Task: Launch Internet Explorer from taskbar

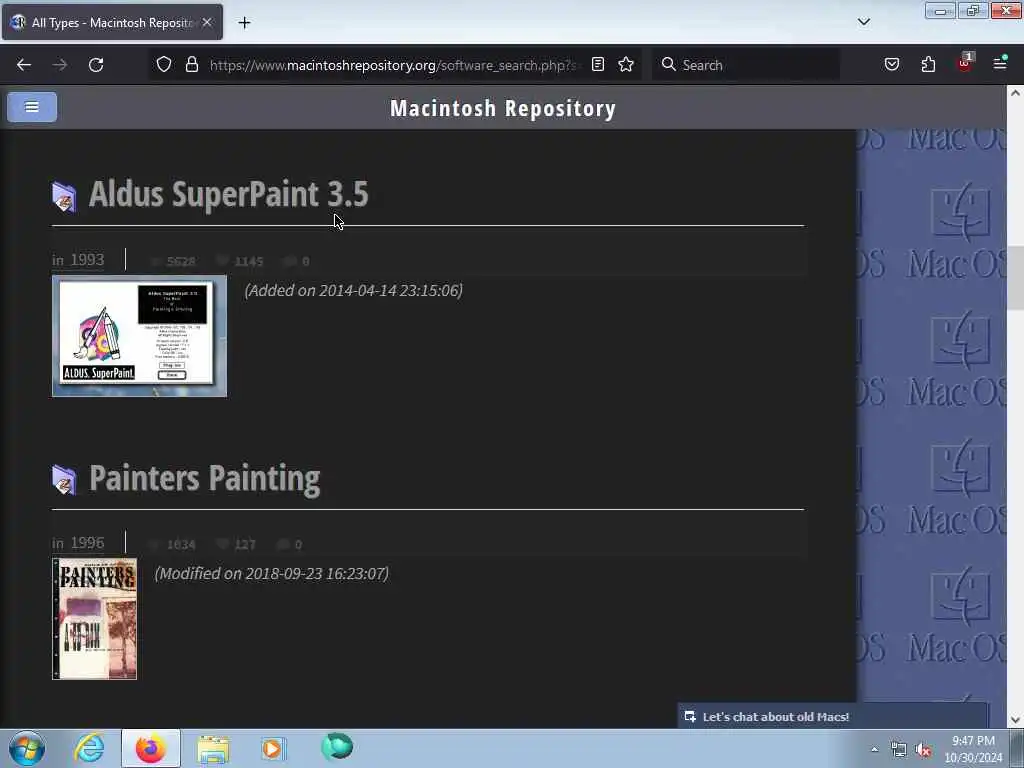Action: coord(89,748)
